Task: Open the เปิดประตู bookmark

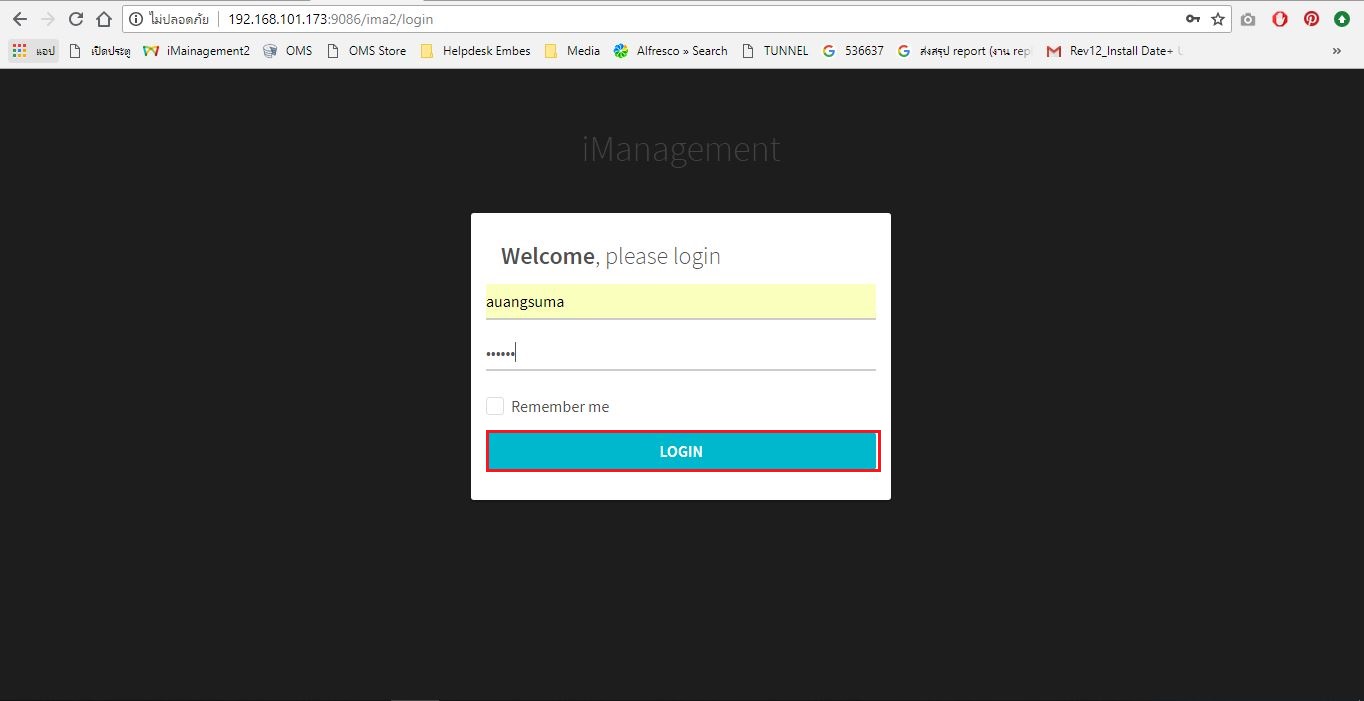Action: 100,51
